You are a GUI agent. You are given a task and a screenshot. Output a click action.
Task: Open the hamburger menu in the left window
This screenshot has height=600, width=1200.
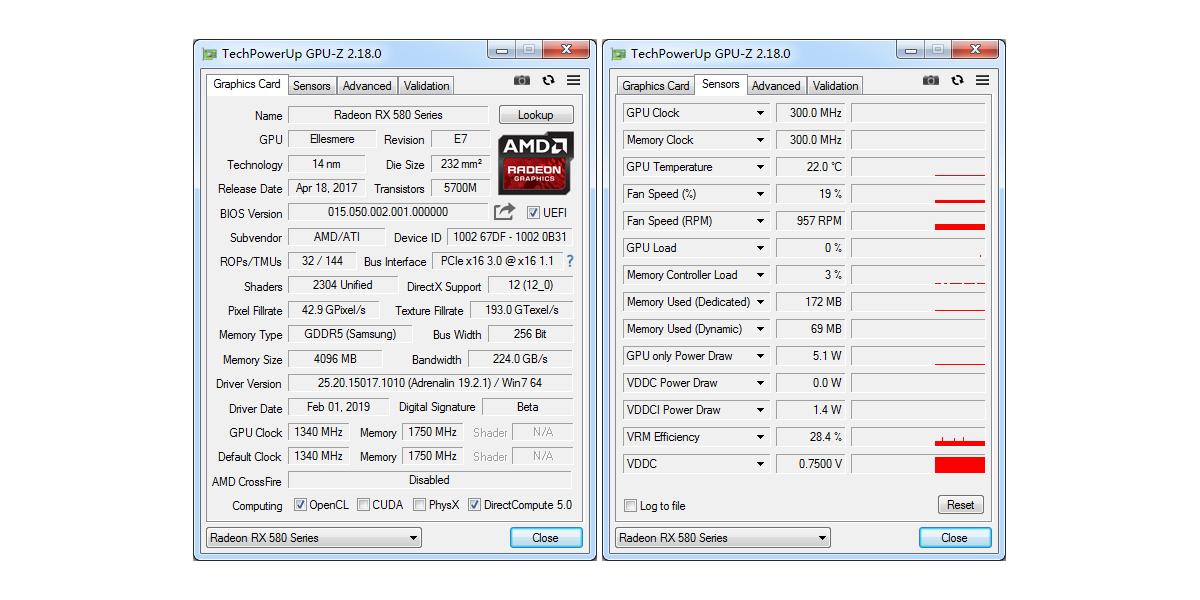(571, 80)
